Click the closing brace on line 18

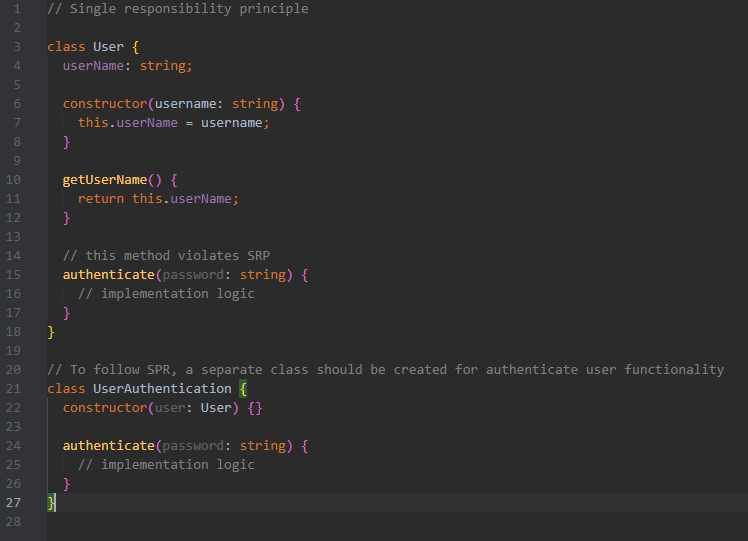coord(51,332)
